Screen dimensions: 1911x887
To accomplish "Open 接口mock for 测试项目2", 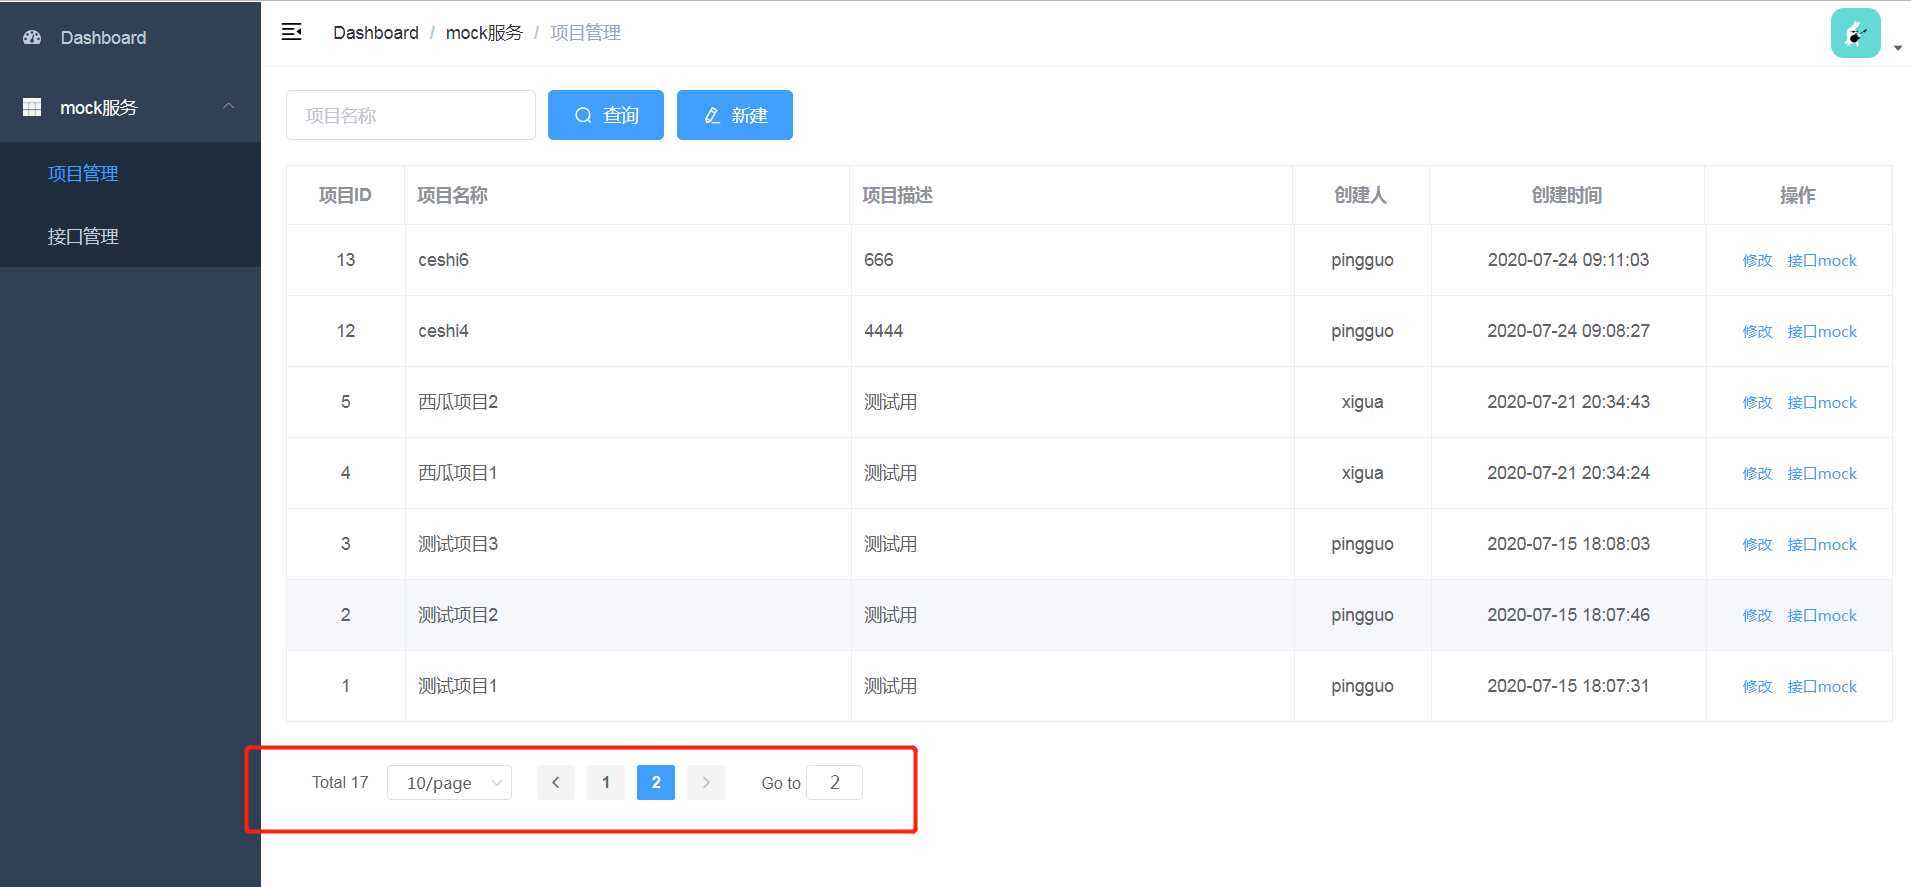I will click(1822, 615).
